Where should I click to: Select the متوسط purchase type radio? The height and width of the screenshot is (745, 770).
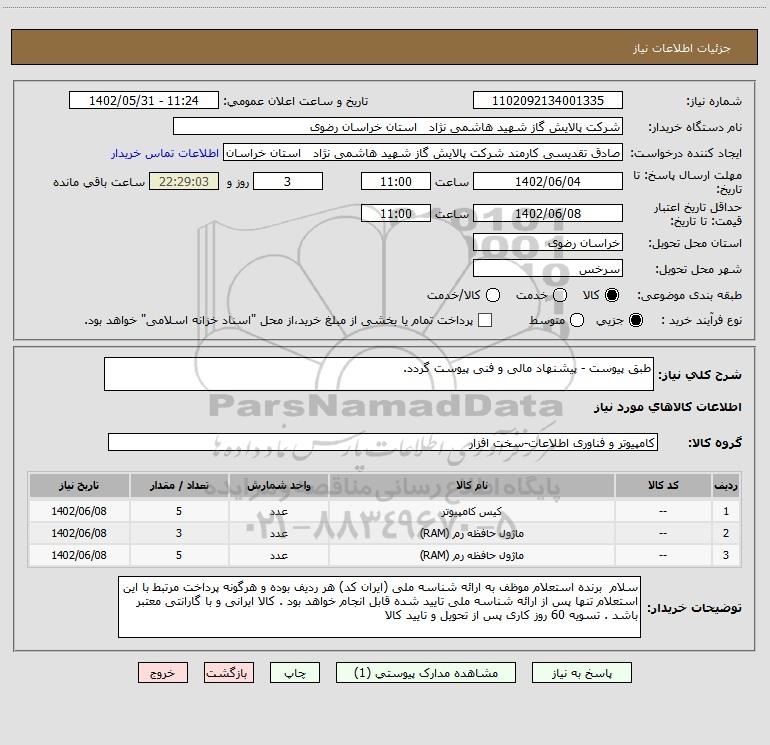[x=577, y=320]
